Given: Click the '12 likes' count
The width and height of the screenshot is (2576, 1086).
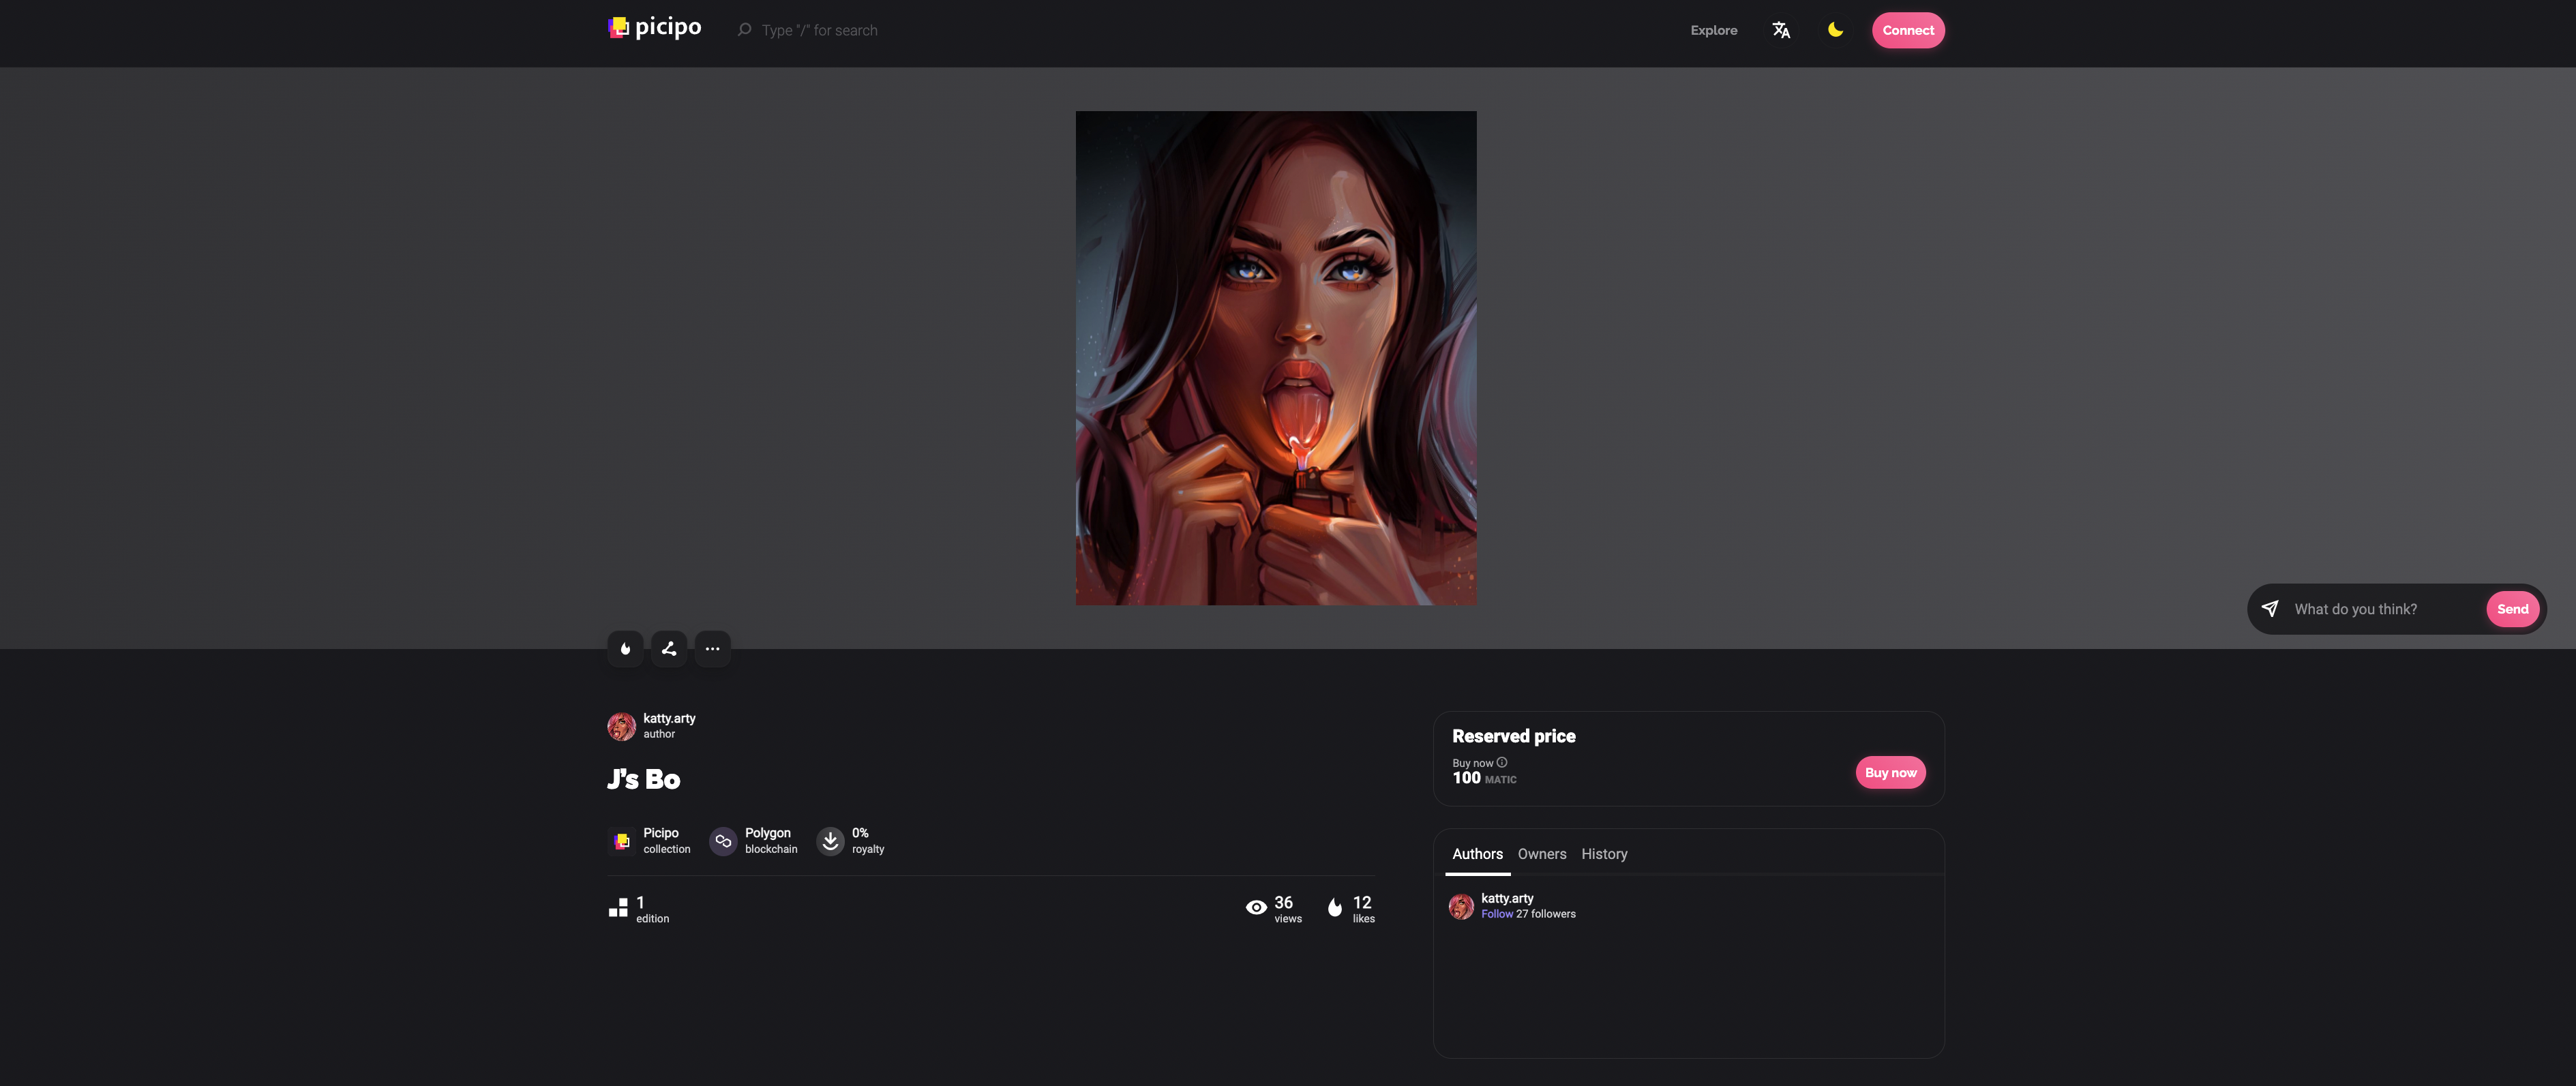Looking at the screenshot, I should click(1363, 909).
